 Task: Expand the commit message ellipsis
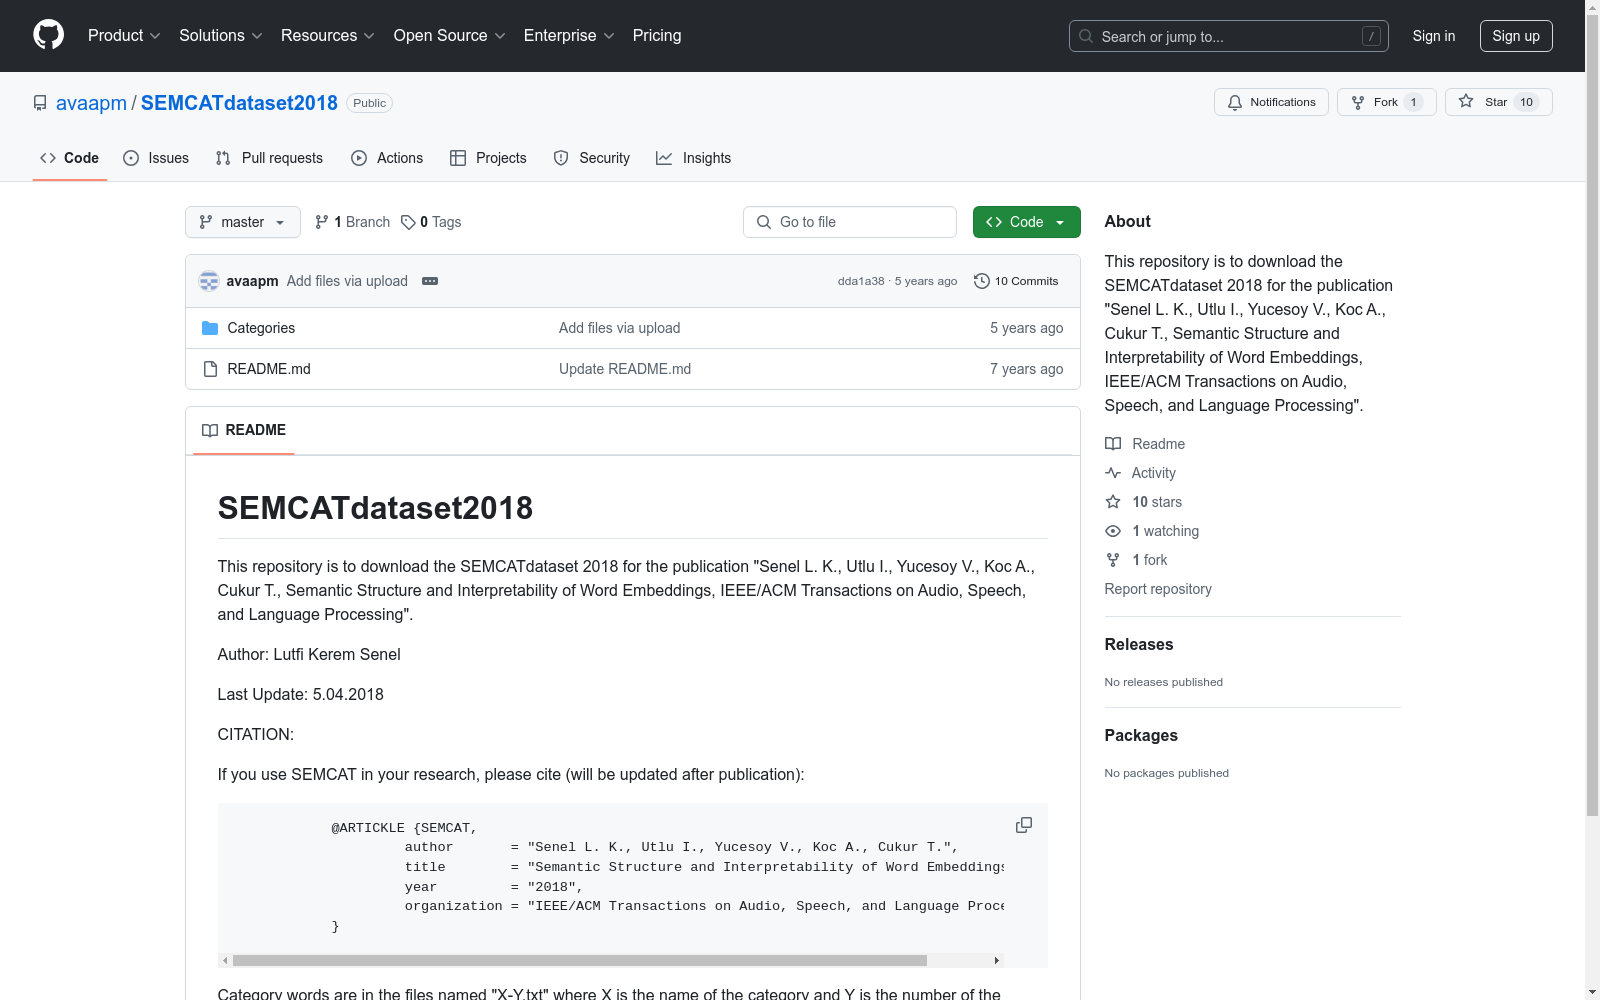430,281
